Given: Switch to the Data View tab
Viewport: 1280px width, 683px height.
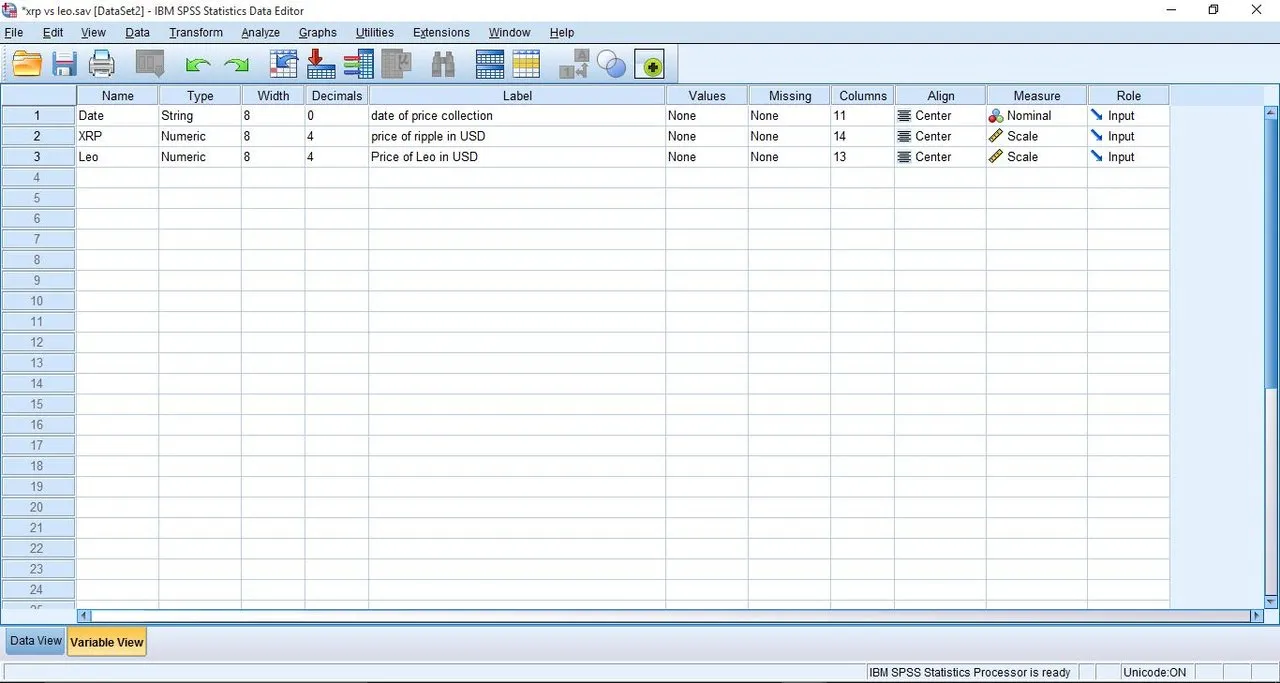Looking at the screenshot, I should pyautogui.click(x=35, y=641).
